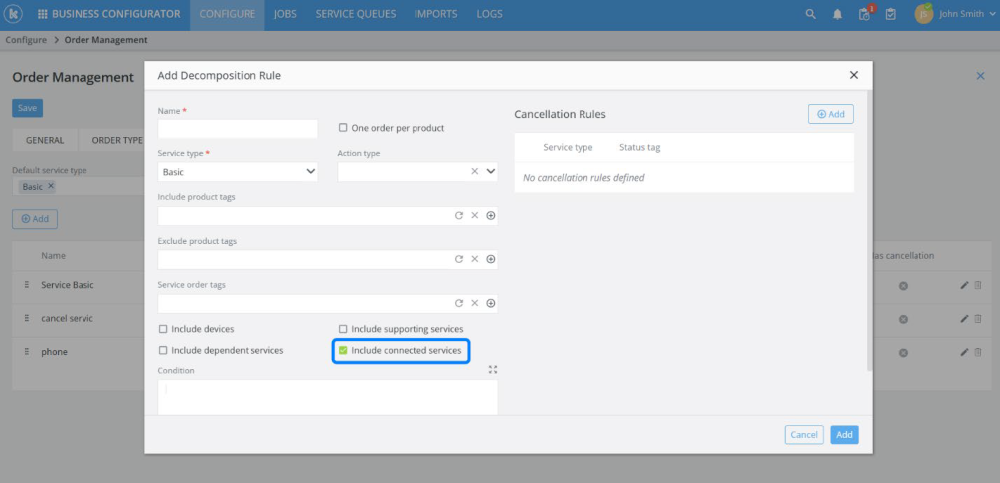Click the search icon in top bar
This screenshot has width=1000, height=483.
tap(811, 15)
